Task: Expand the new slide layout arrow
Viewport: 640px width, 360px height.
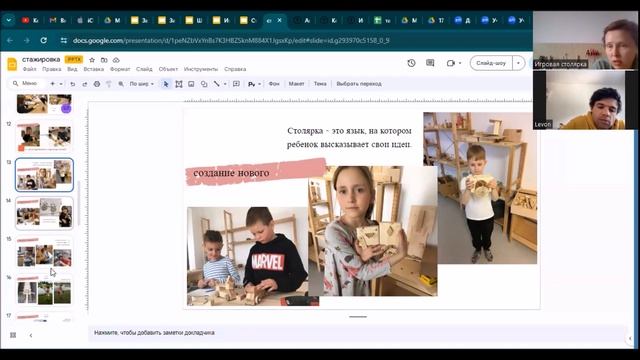Action: pyautogui.click(x=61, y=84)
